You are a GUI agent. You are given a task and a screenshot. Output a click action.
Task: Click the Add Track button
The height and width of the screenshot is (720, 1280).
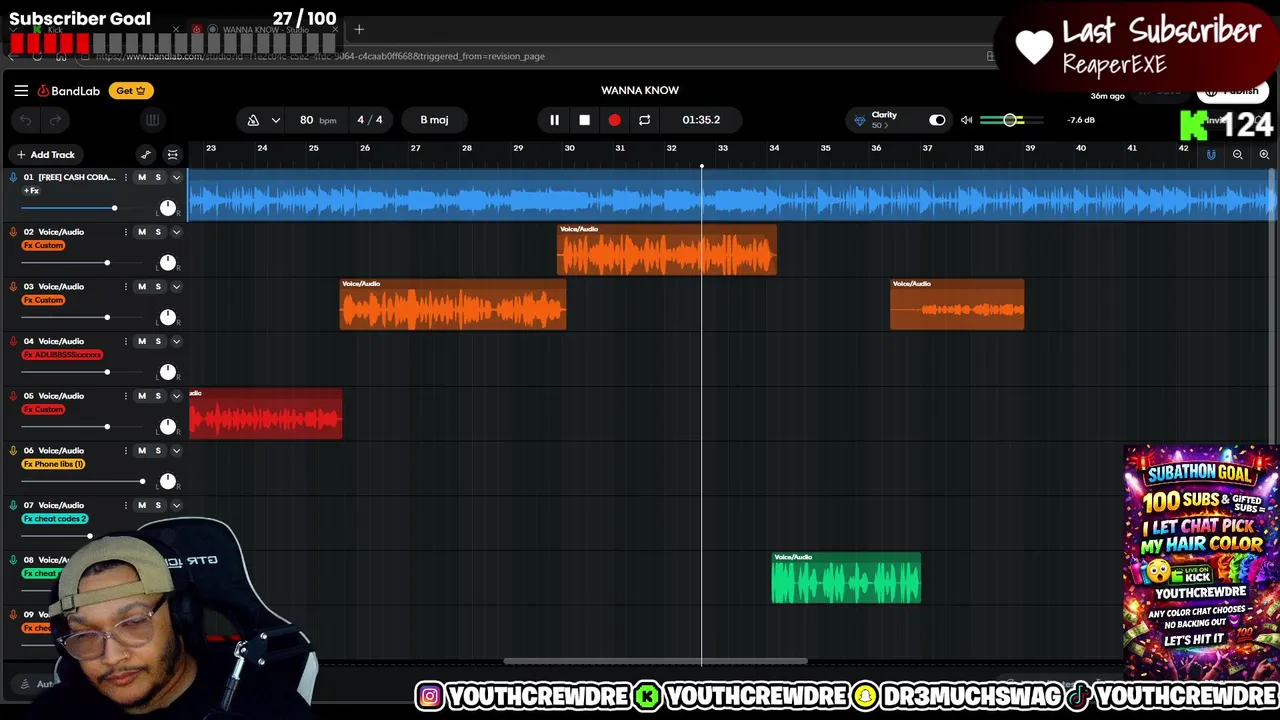pyautogui.click(x=45, y=154)
